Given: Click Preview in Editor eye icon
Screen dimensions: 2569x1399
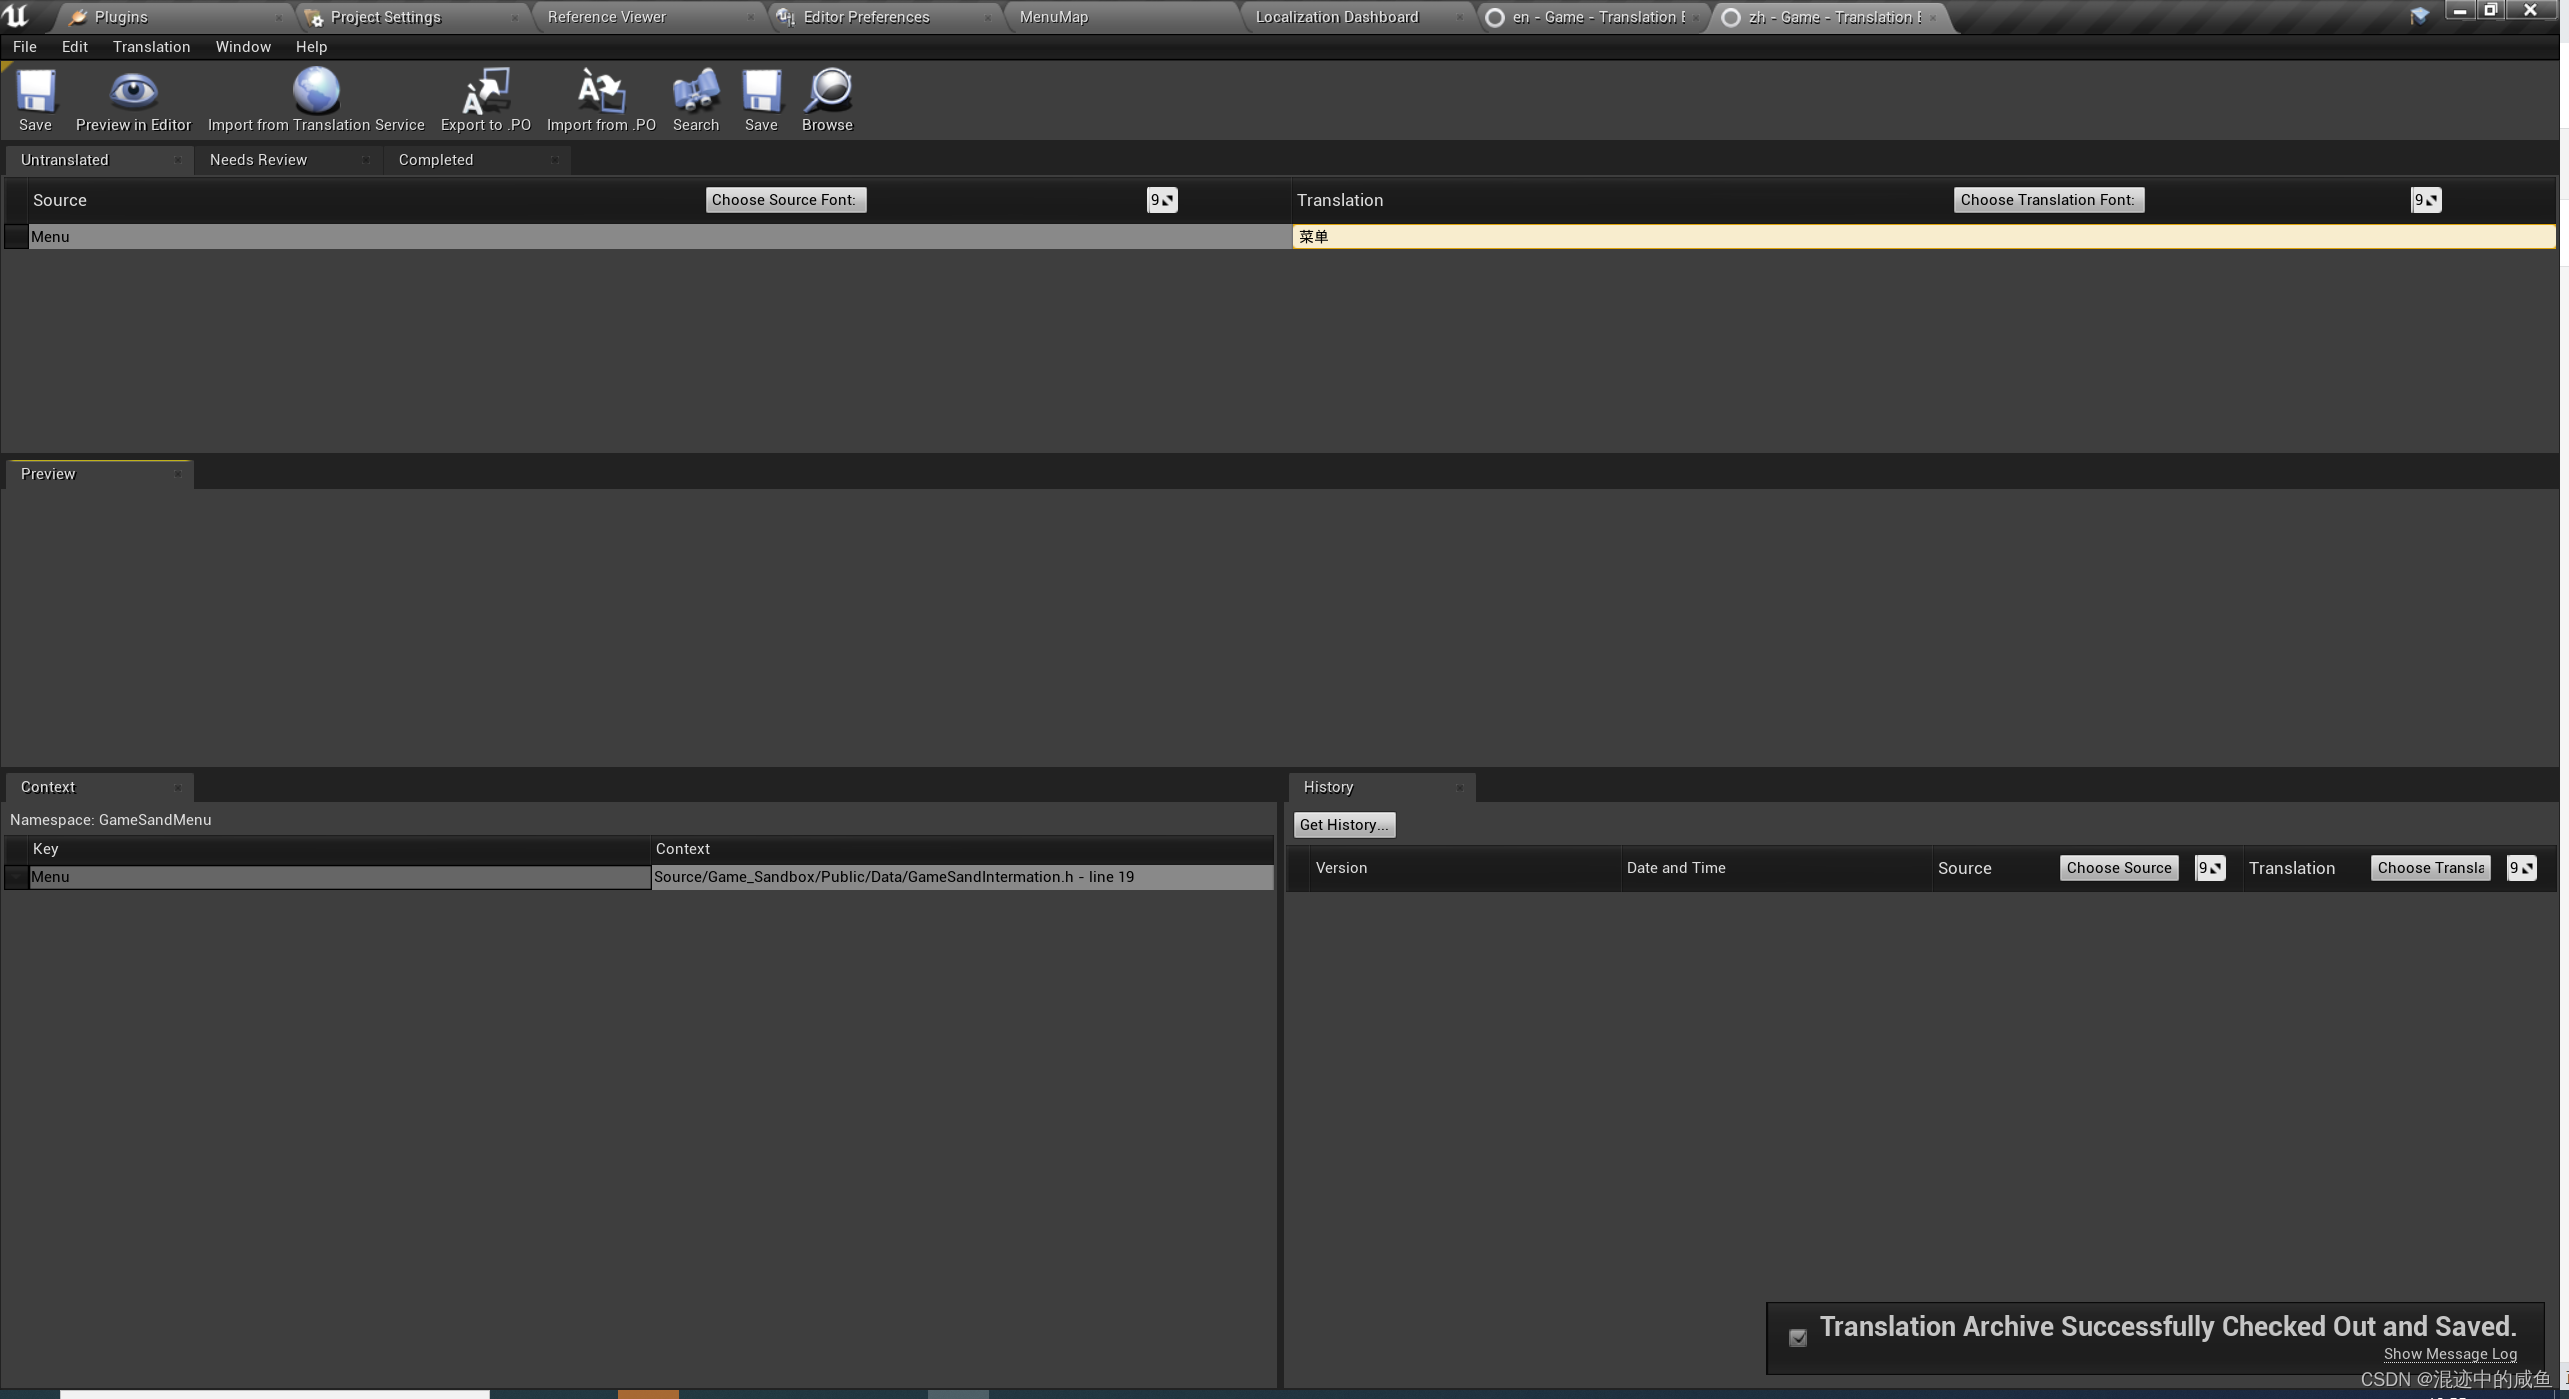Looking at the screenshot, I should point(133,92).
